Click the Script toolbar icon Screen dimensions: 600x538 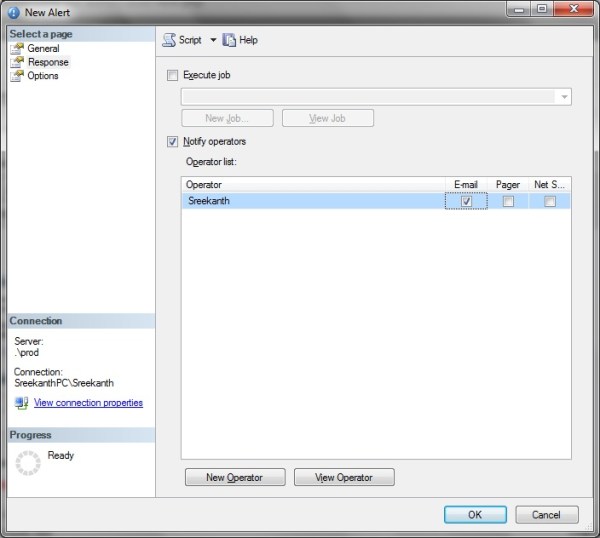(x=169, y=40)
